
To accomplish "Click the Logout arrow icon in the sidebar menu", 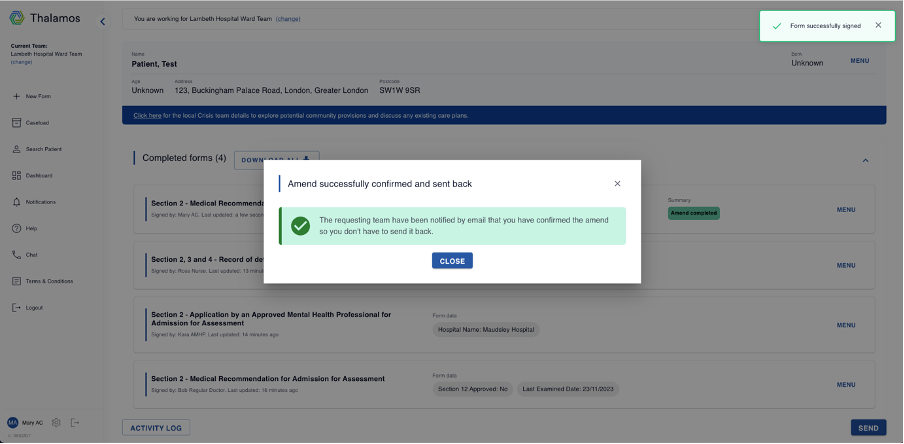I will tap(16, 308).
